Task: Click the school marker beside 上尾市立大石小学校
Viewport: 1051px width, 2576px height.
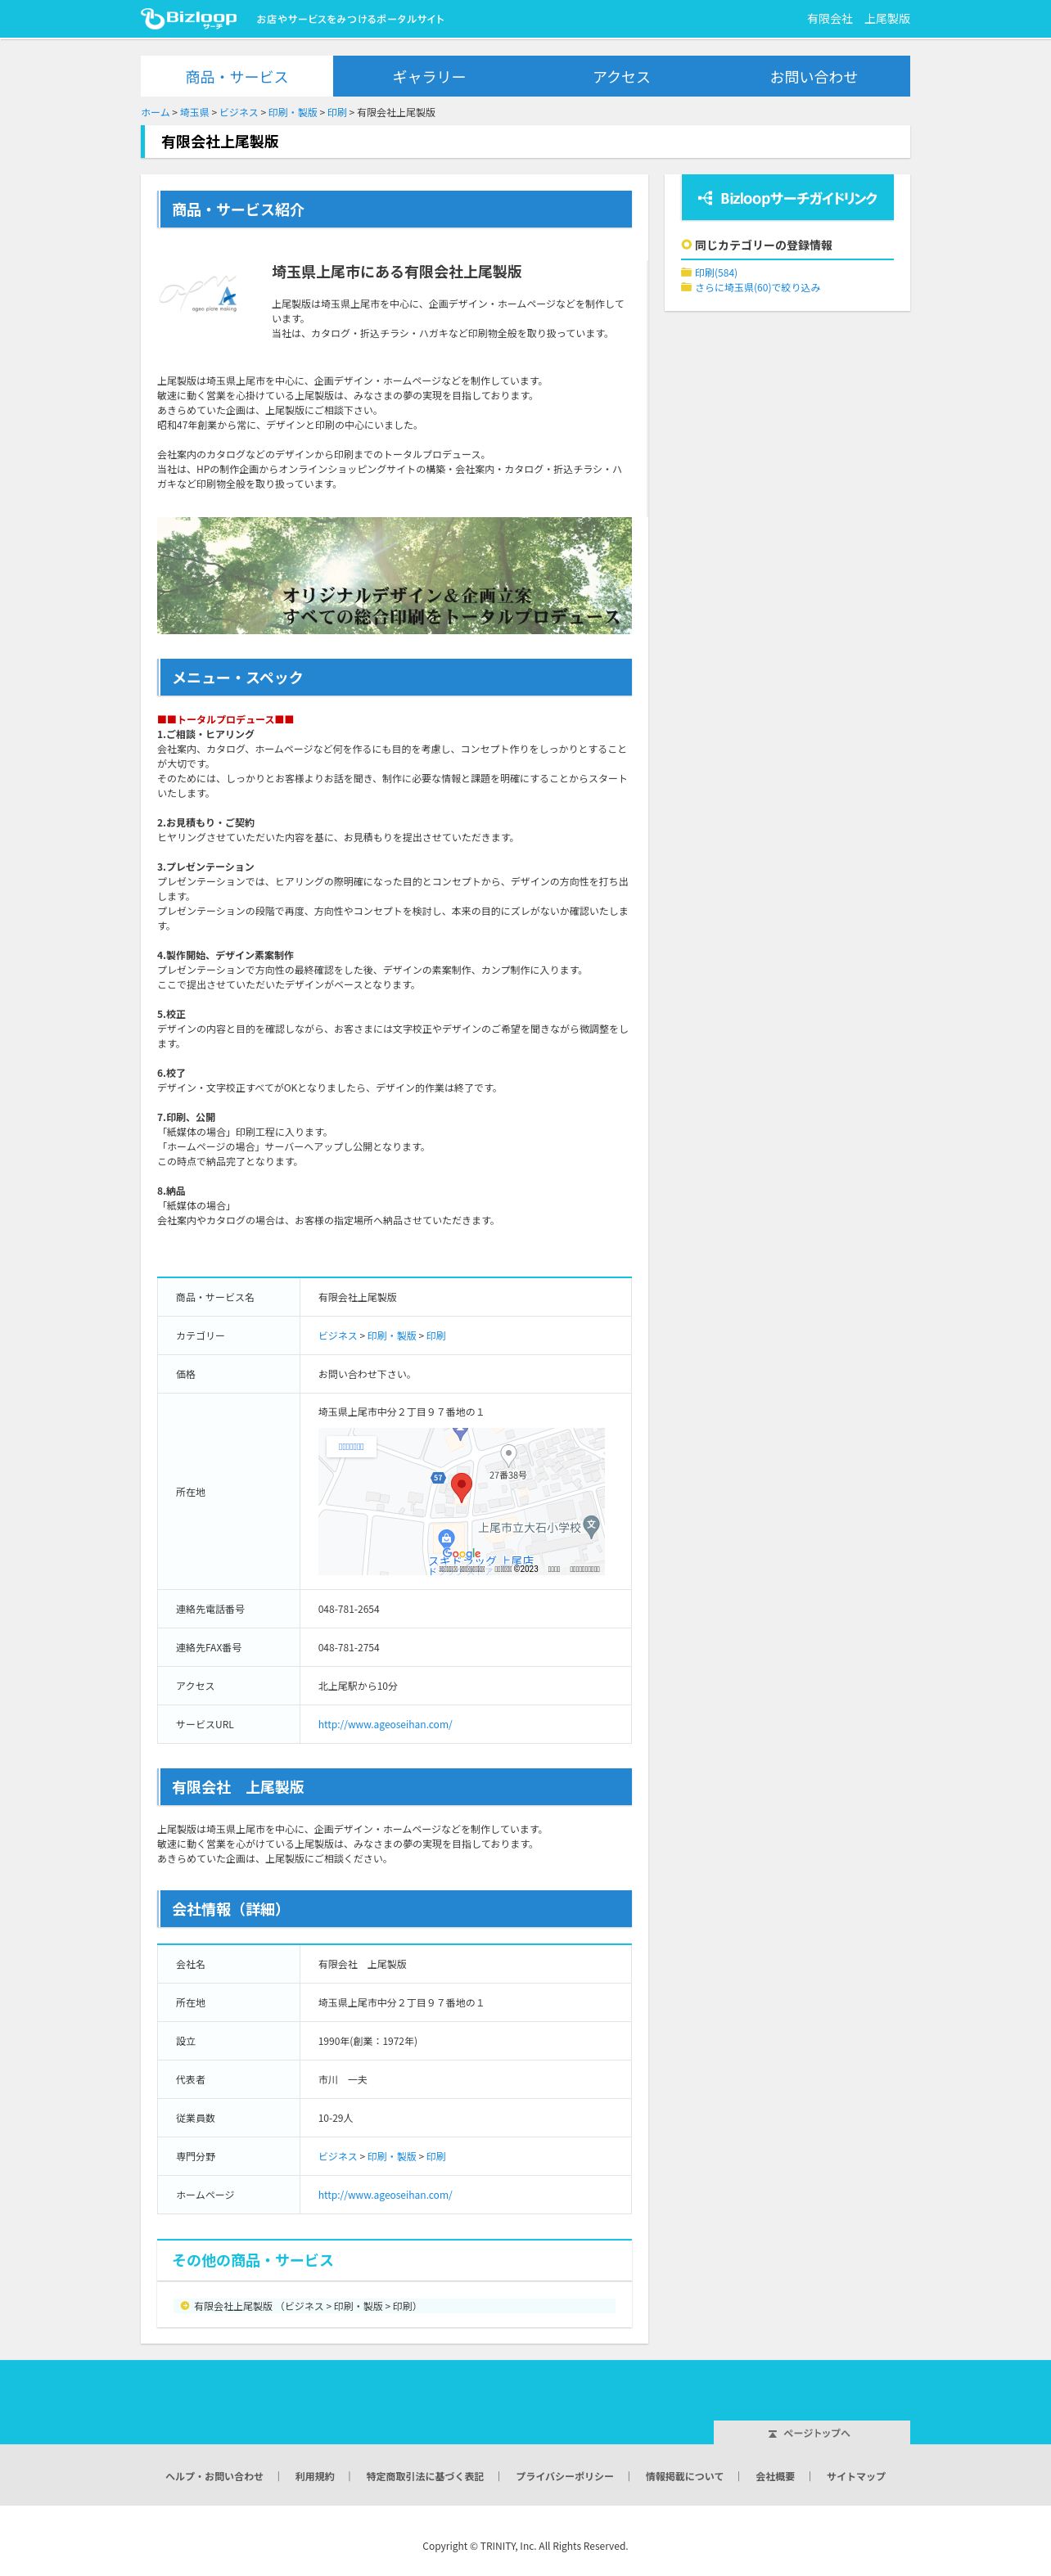Action: (591, 1525)
